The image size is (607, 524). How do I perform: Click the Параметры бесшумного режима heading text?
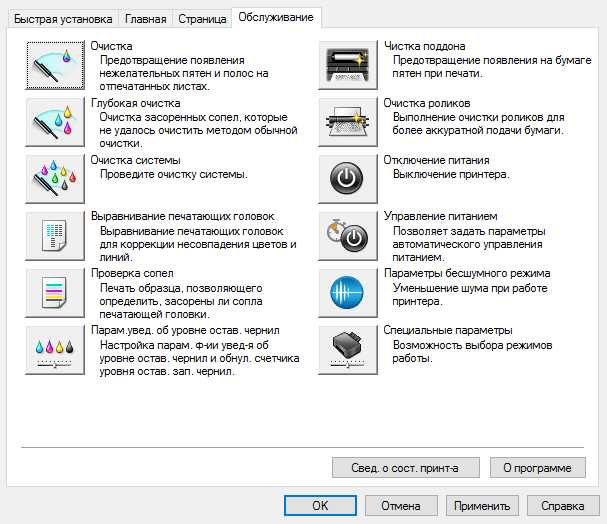point(467,273)
